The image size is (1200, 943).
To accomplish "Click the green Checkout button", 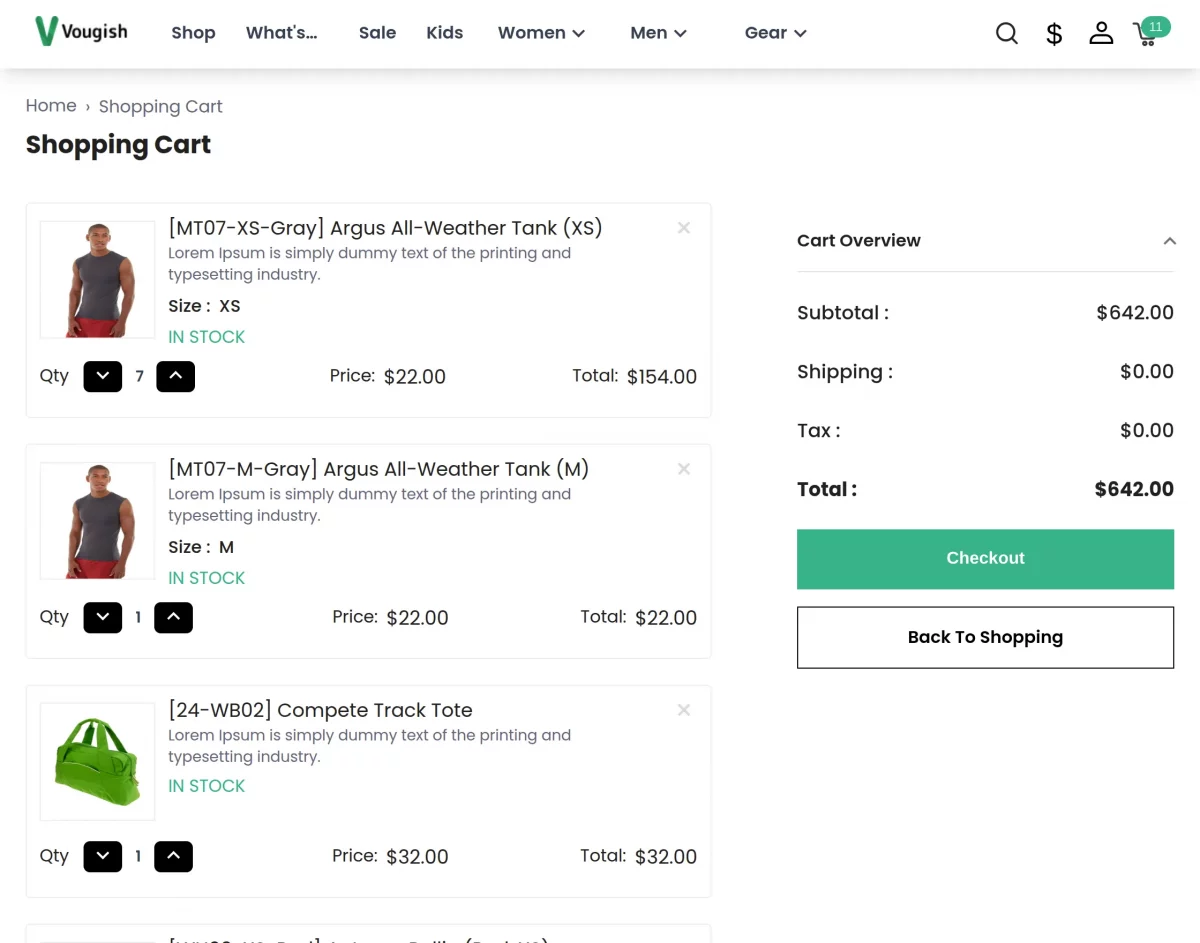I will coord(985,559).
